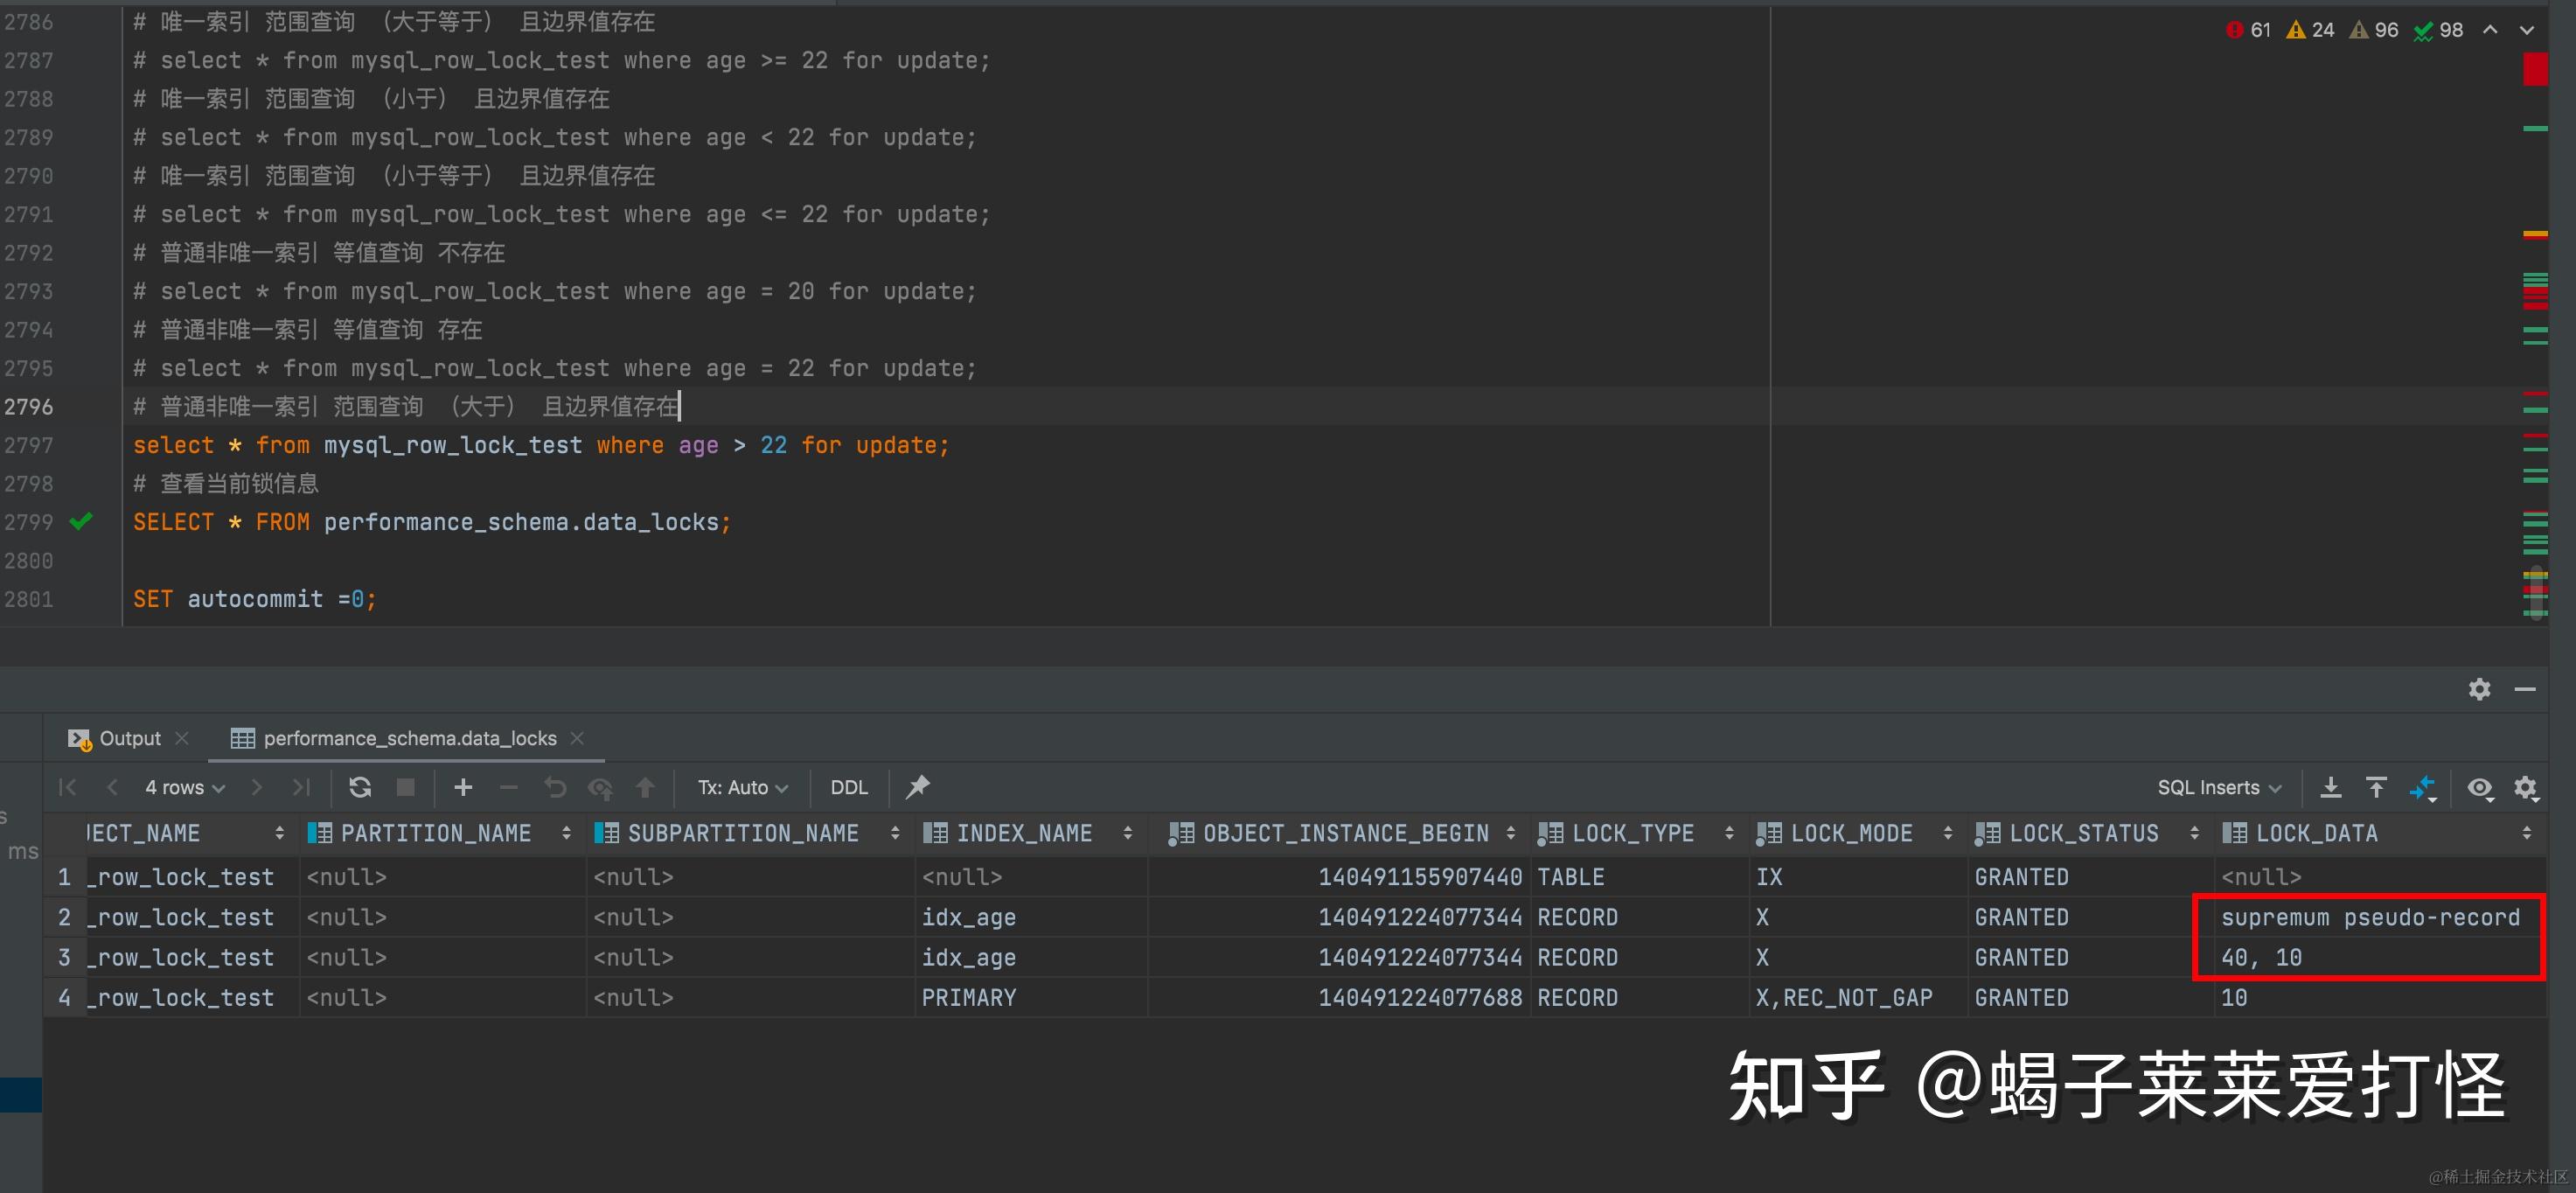The height and width of the screenshot is (1193, 2576).
Task: Import data into the table icon
Action: (x=2376, y=787)
